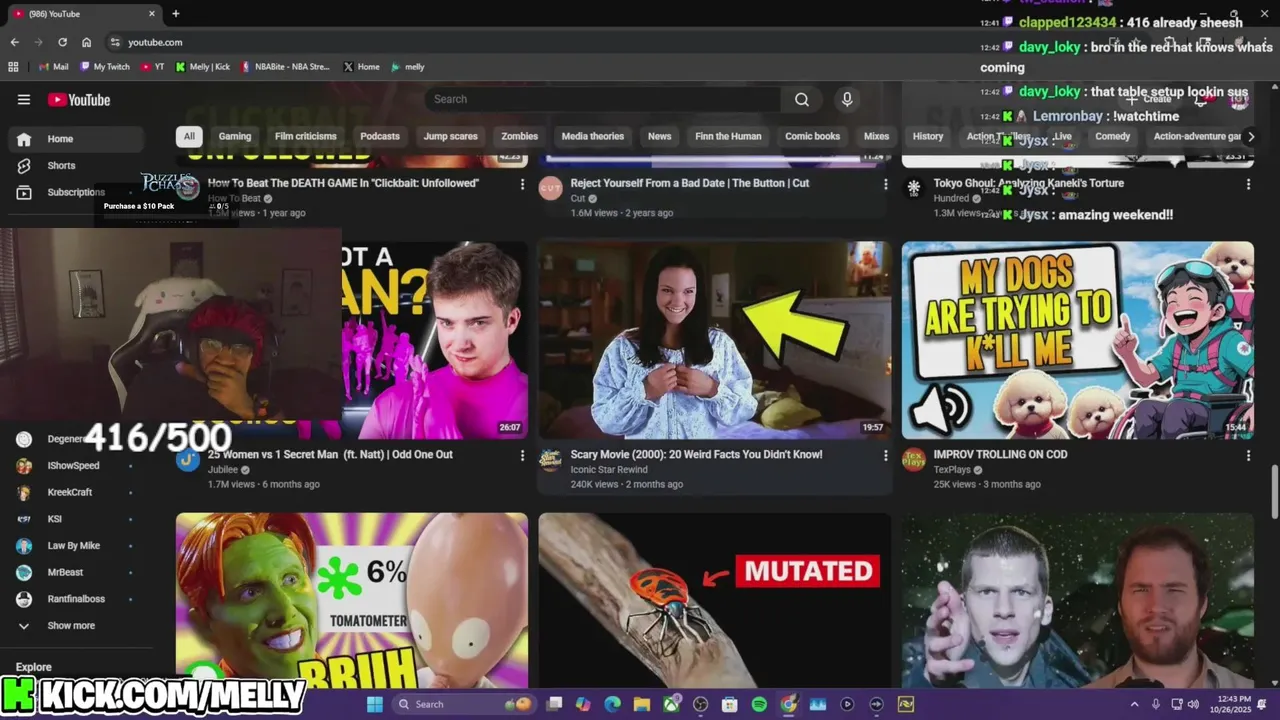
Task: Open options for 25 Women vs 1 Secret Man
Action: click(x=522, y=455)
